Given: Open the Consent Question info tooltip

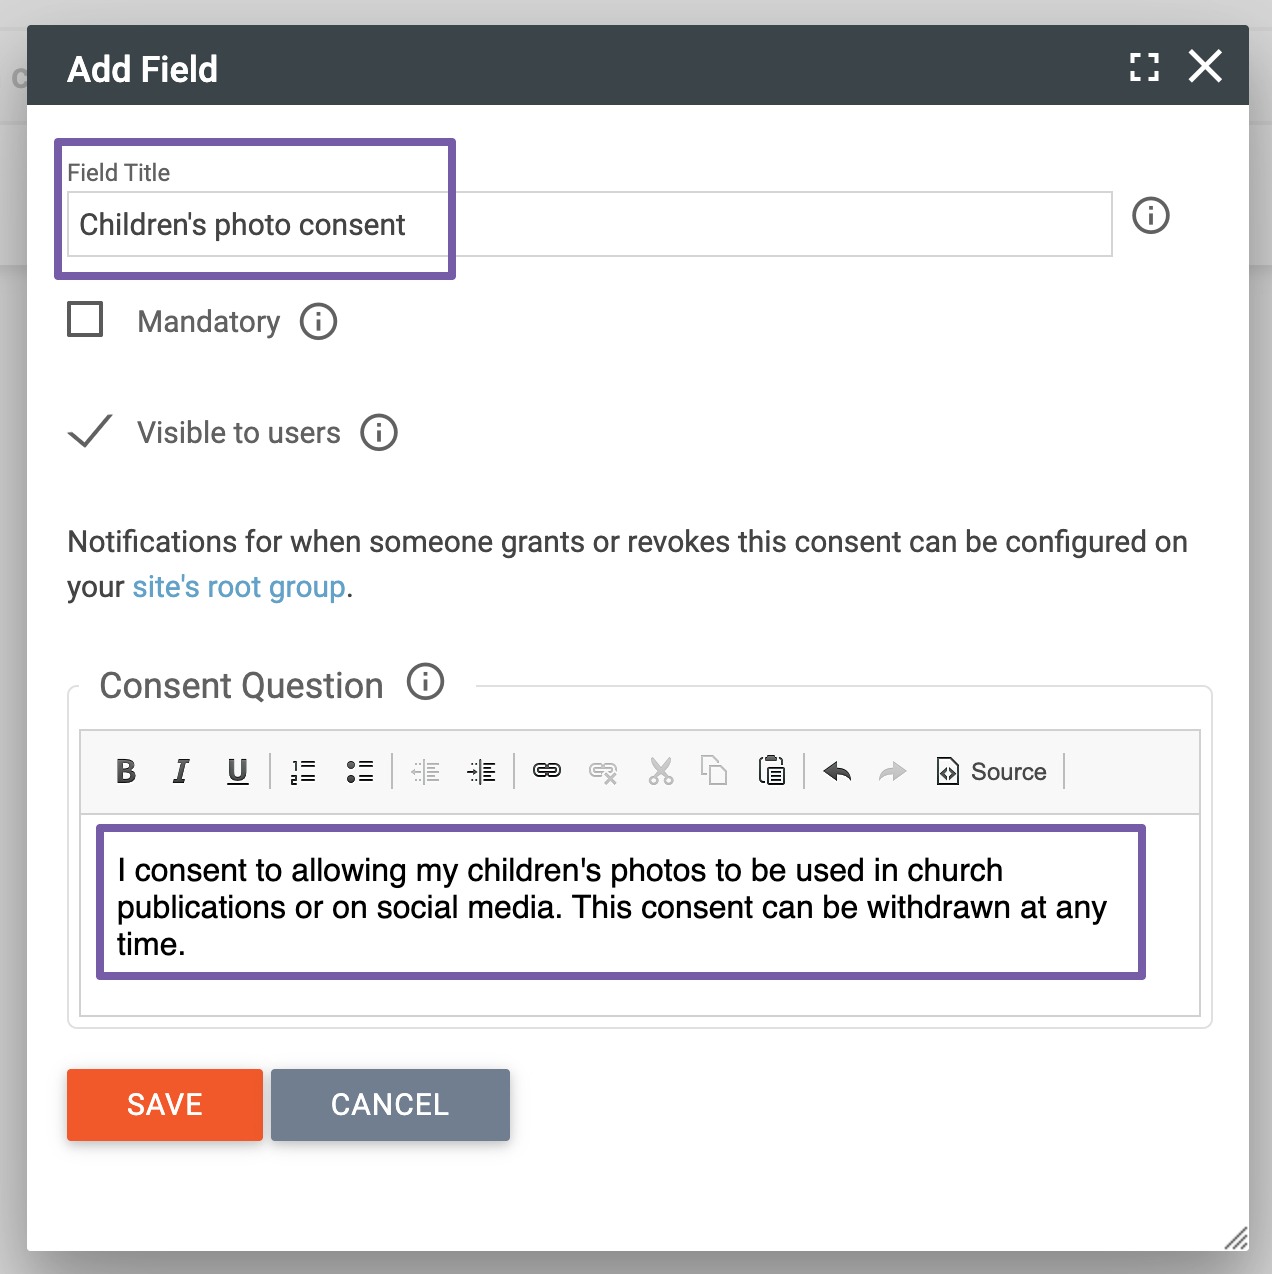Looking at the screenshot, I should click(x=425, y=683).
